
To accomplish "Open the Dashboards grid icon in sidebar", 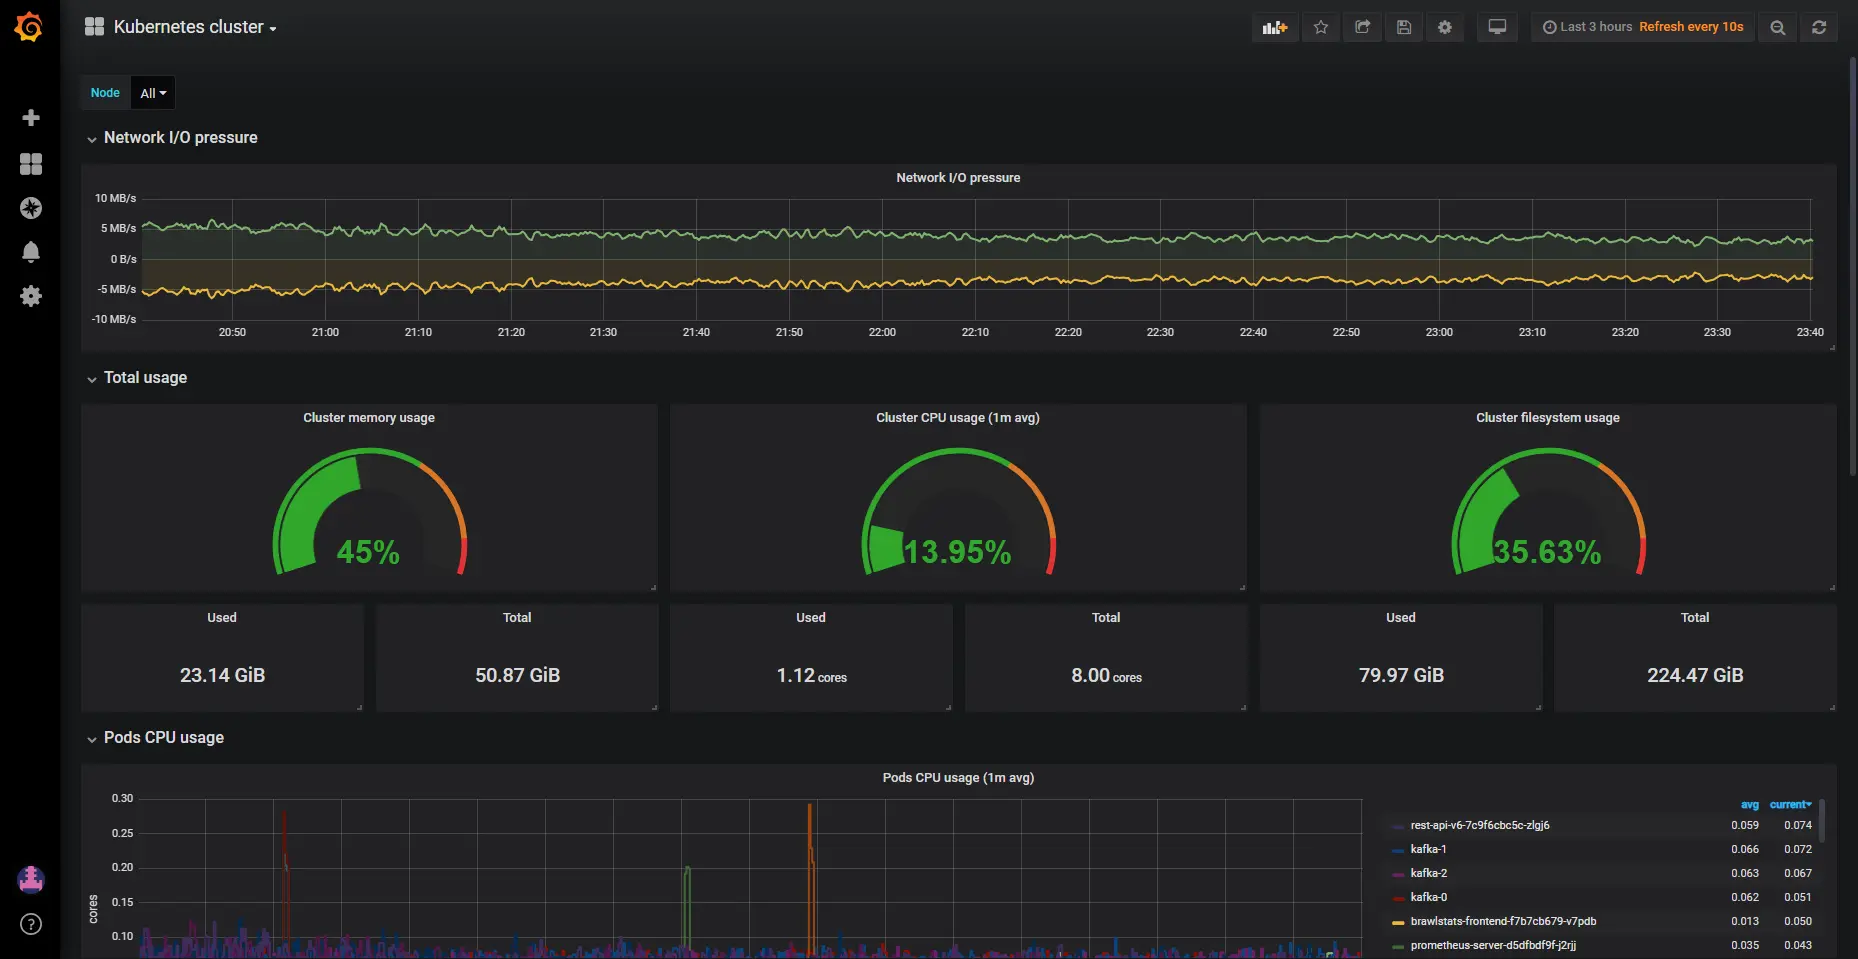I will click(x=31, y=164).
